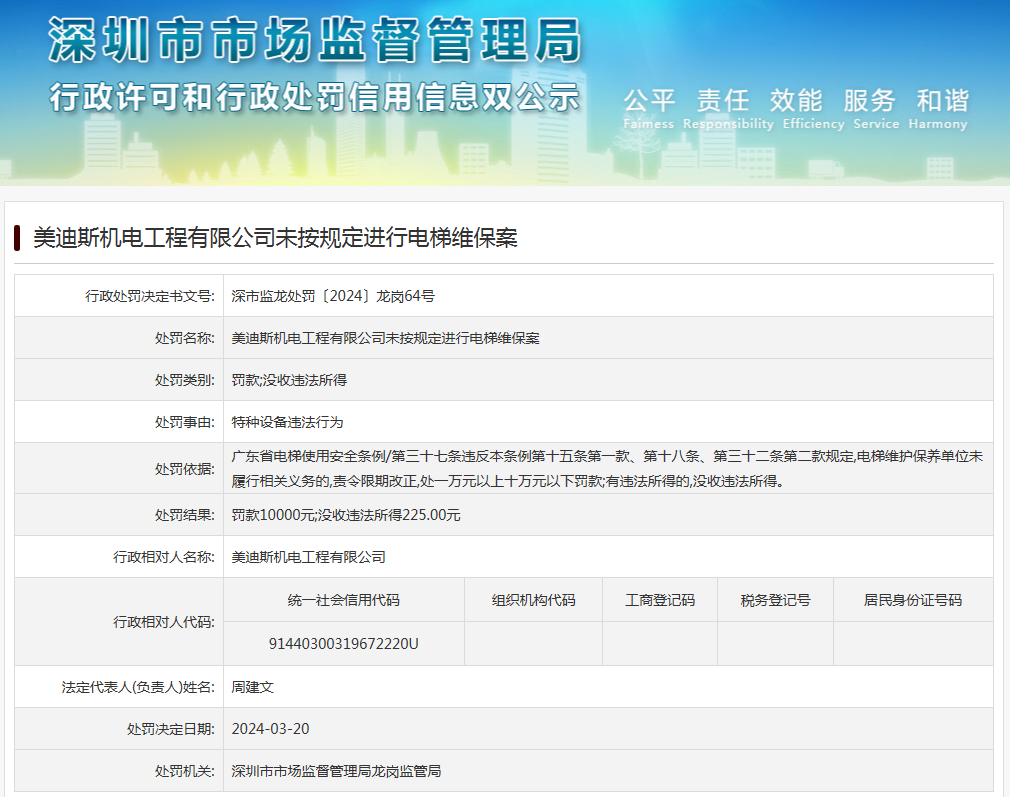Select the value 特种设备违法行为

287,422
